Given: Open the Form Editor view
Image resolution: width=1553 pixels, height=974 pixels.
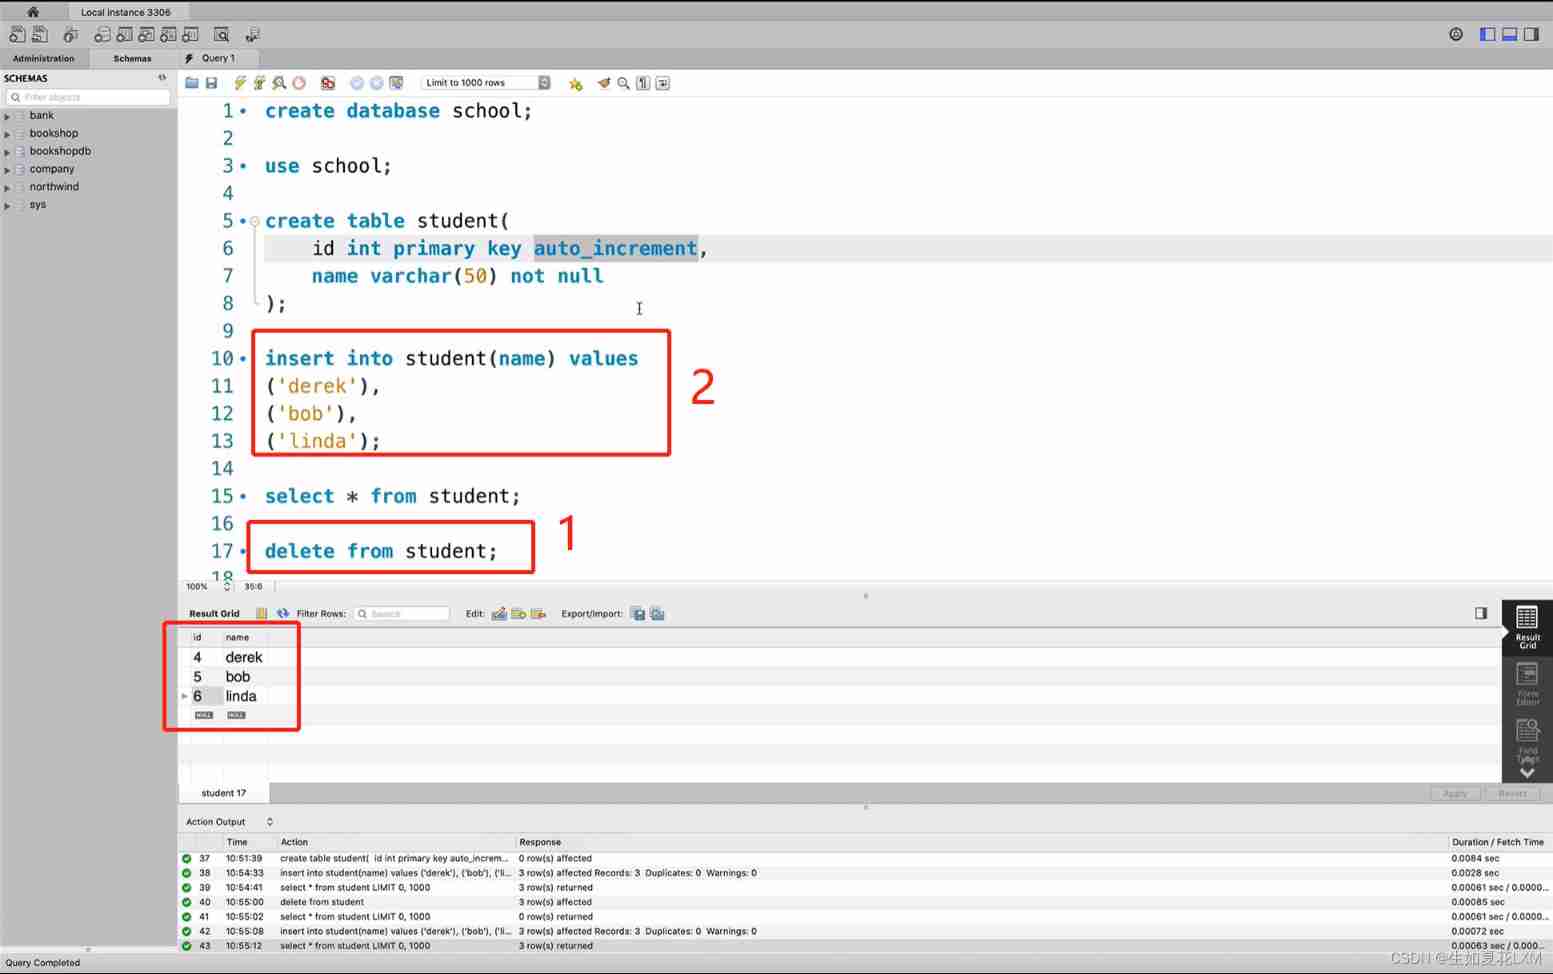Looking at the screenshot, I should 1527,684.
